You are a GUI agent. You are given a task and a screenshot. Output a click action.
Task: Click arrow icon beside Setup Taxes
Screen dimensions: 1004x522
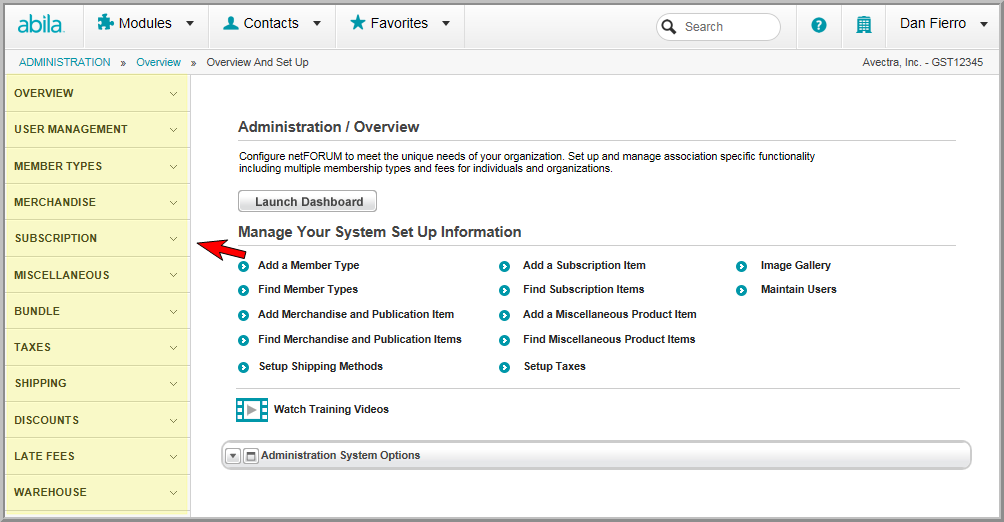pos(505,368)
